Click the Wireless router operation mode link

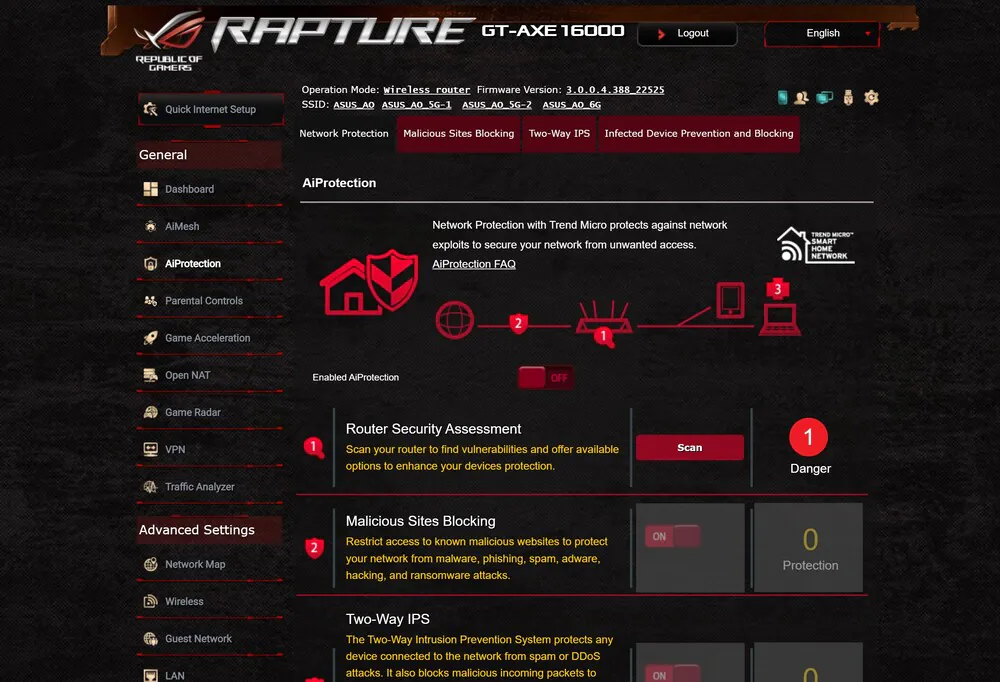pyautogui.click(x=427, y=90)
